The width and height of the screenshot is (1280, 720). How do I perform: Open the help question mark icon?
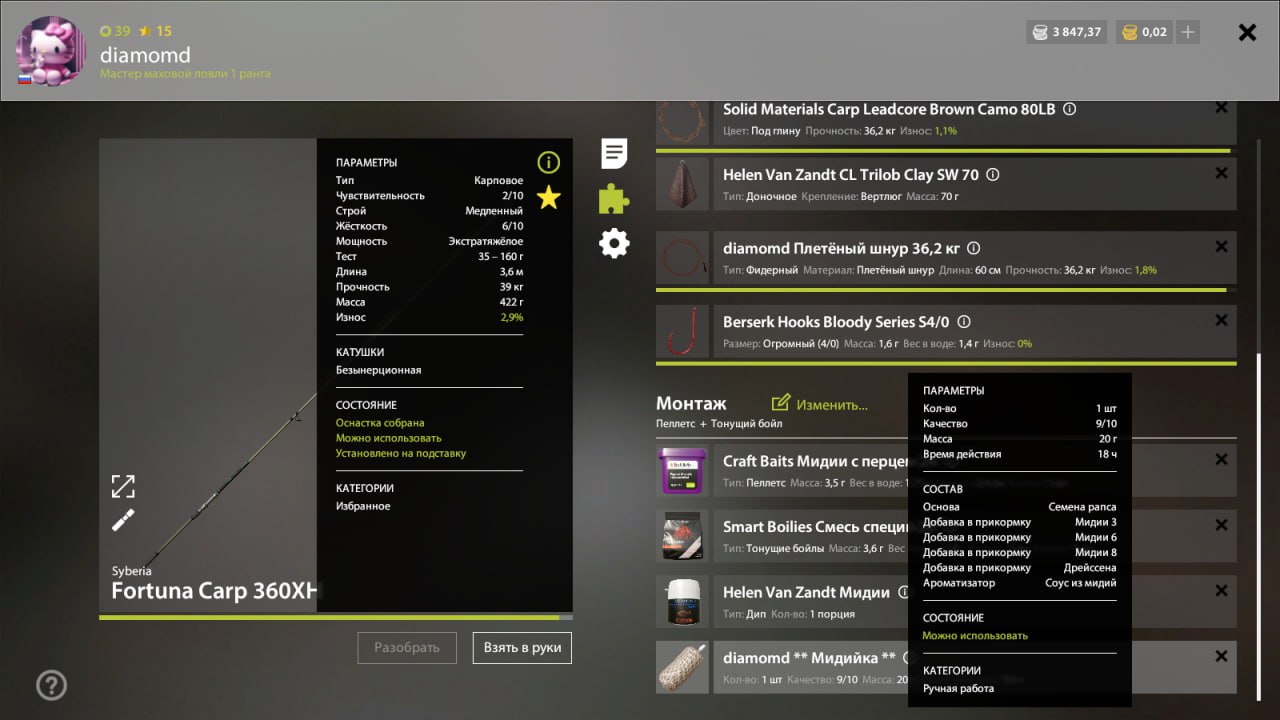tap(51, 685)
